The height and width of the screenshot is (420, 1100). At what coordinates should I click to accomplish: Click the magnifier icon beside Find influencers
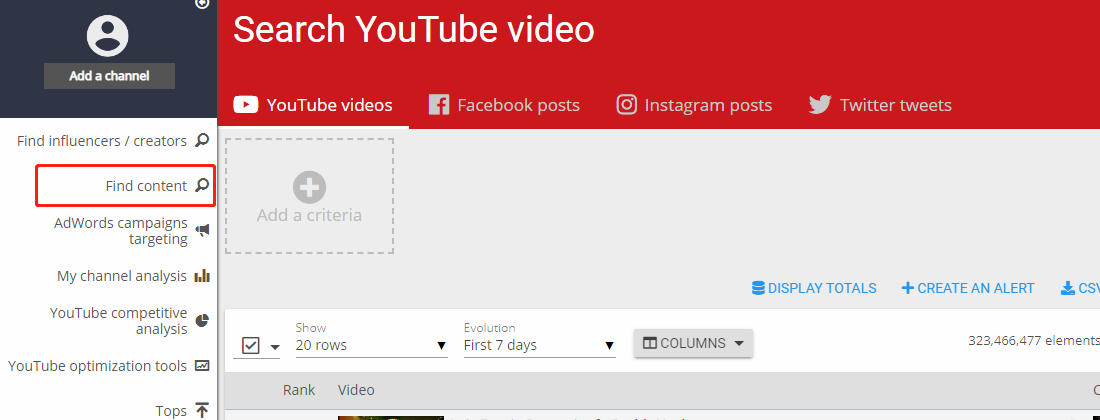click(x=202, y=141)
